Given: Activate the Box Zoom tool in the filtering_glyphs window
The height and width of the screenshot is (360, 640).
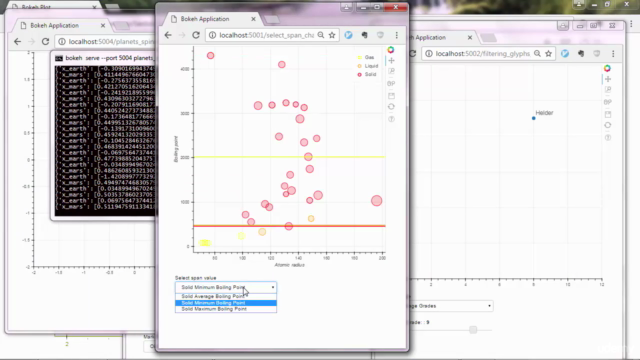Looking at the screenshot, I should [x=608, y=90].
